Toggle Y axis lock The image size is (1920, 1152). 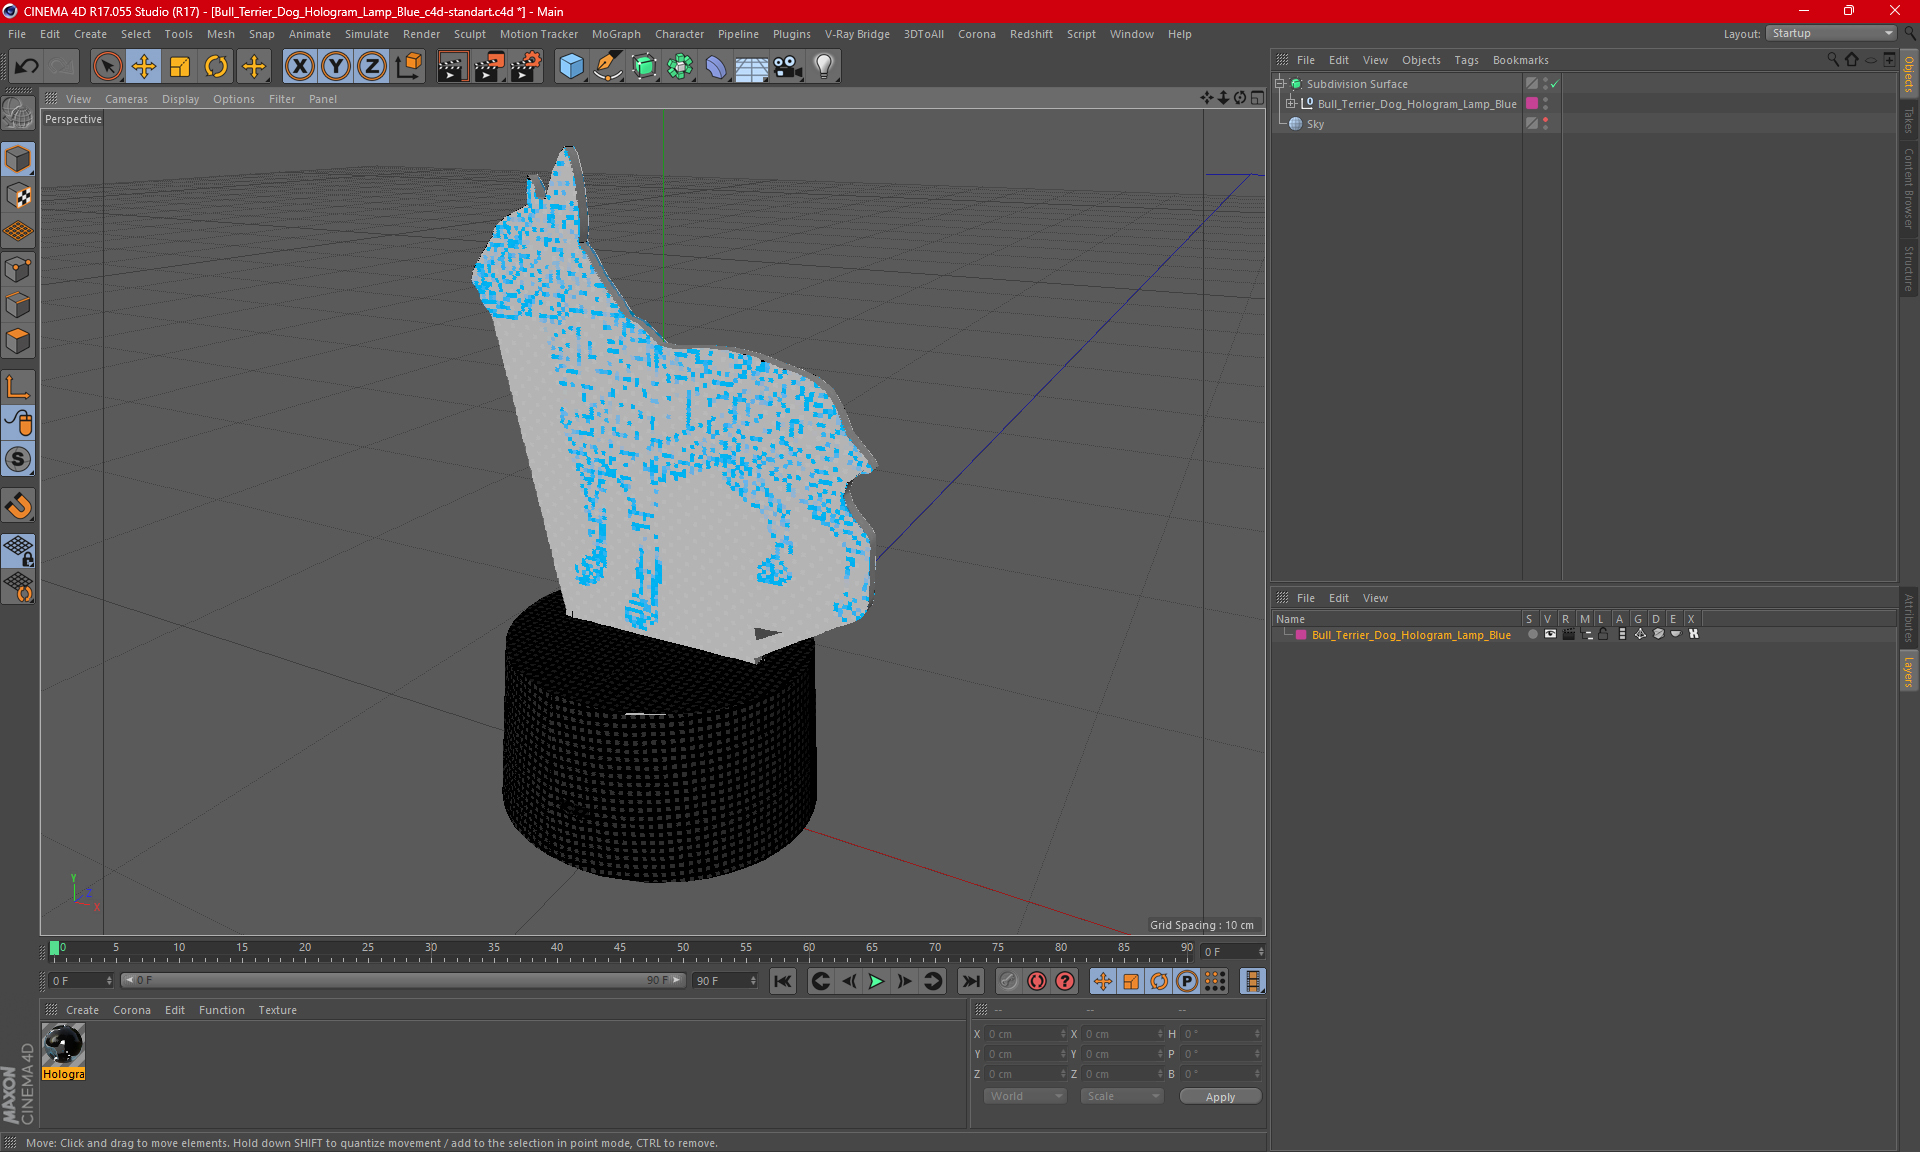click(336, 67)
